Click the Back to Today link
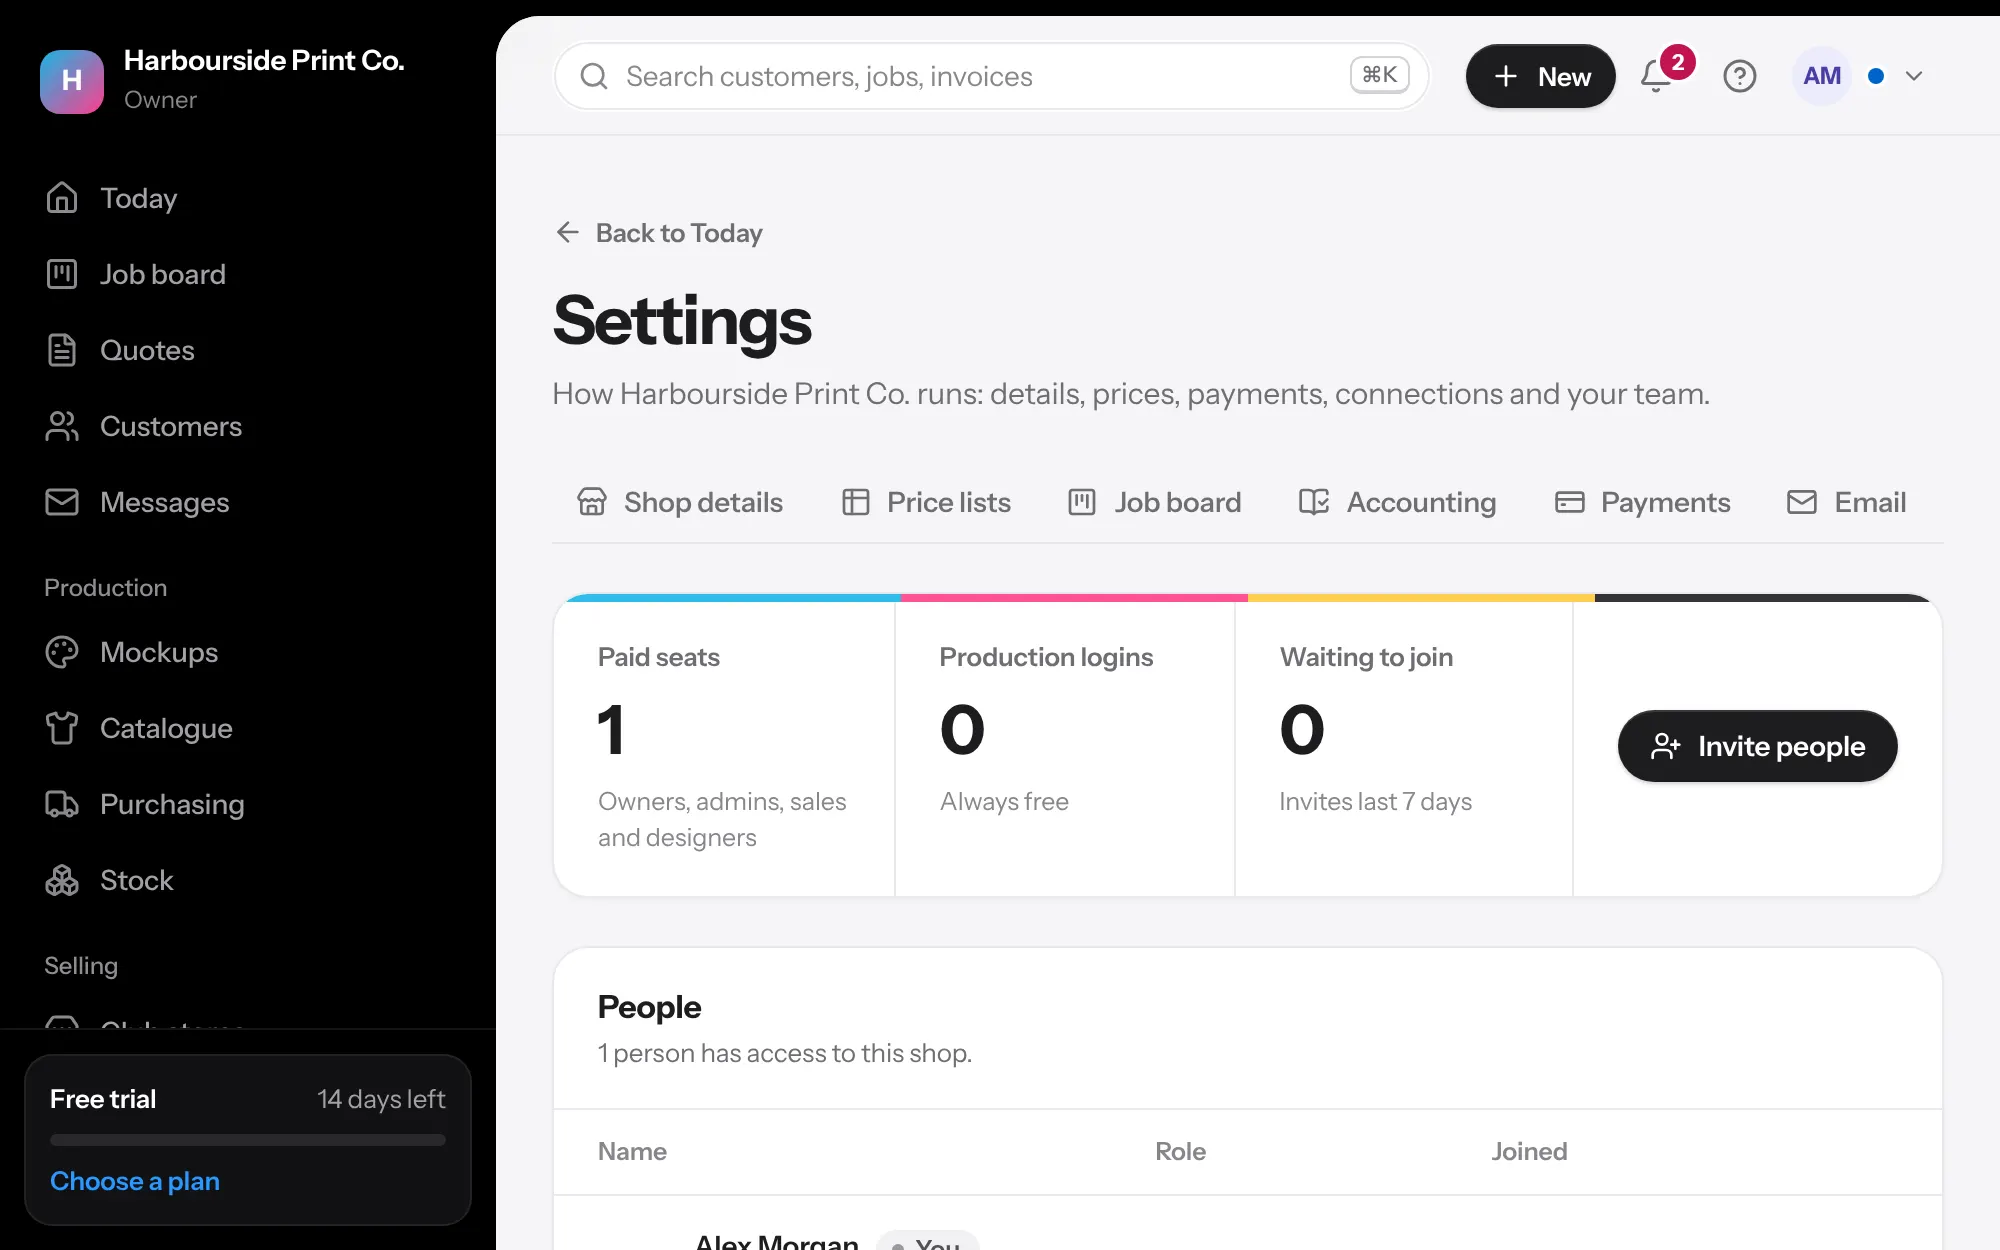This screenshot has height=1250, width=2000. pos(659,233)
